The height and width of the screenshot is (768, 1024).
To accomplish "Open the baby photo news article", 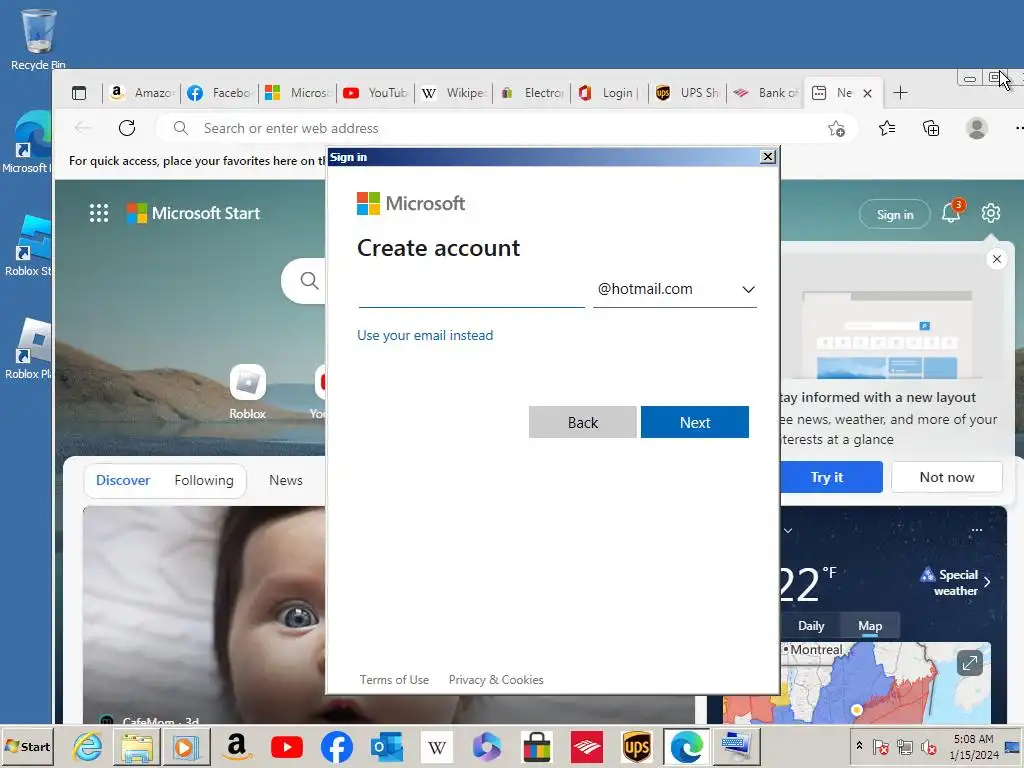I will pyautogui.click(x=204, y=615).
